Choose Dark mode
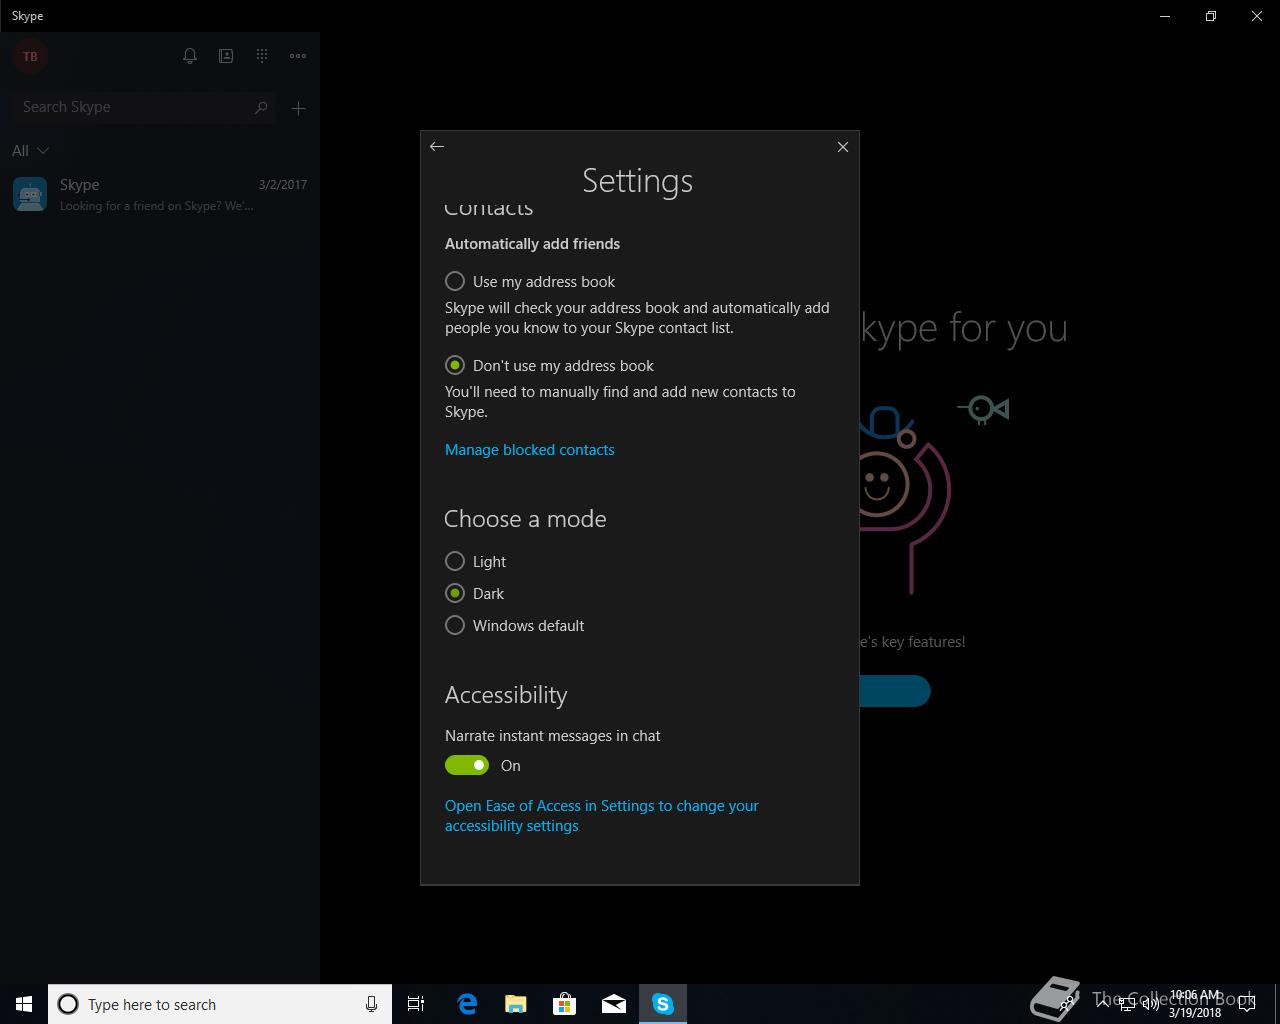The width and height of the screenshot is (1280, 1024). (475, 593)
